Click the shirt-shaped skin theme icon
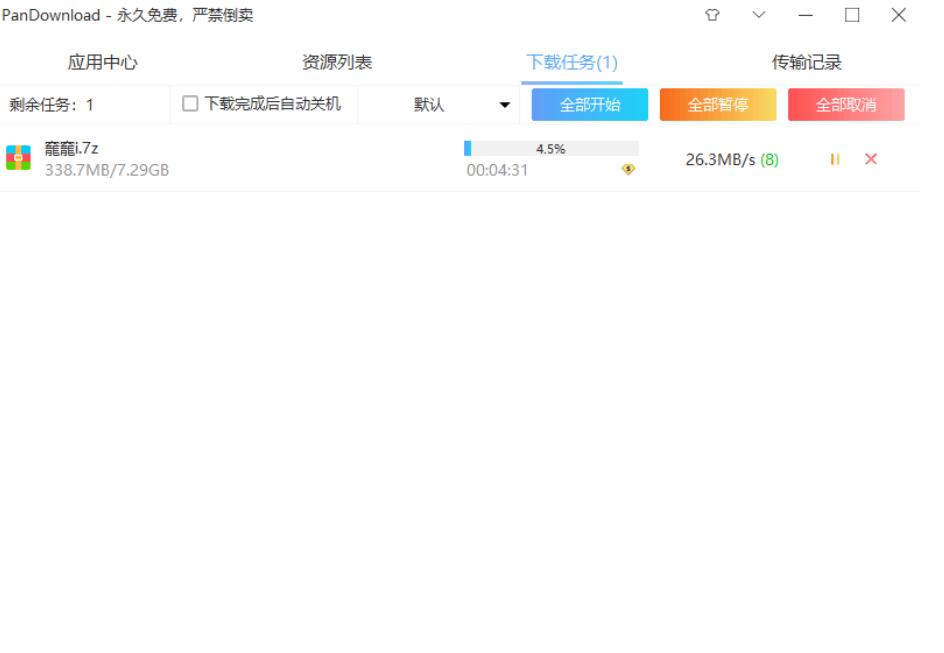Image resolution: width=944 pixels, height=653 pixels. (x=712, y=15)
